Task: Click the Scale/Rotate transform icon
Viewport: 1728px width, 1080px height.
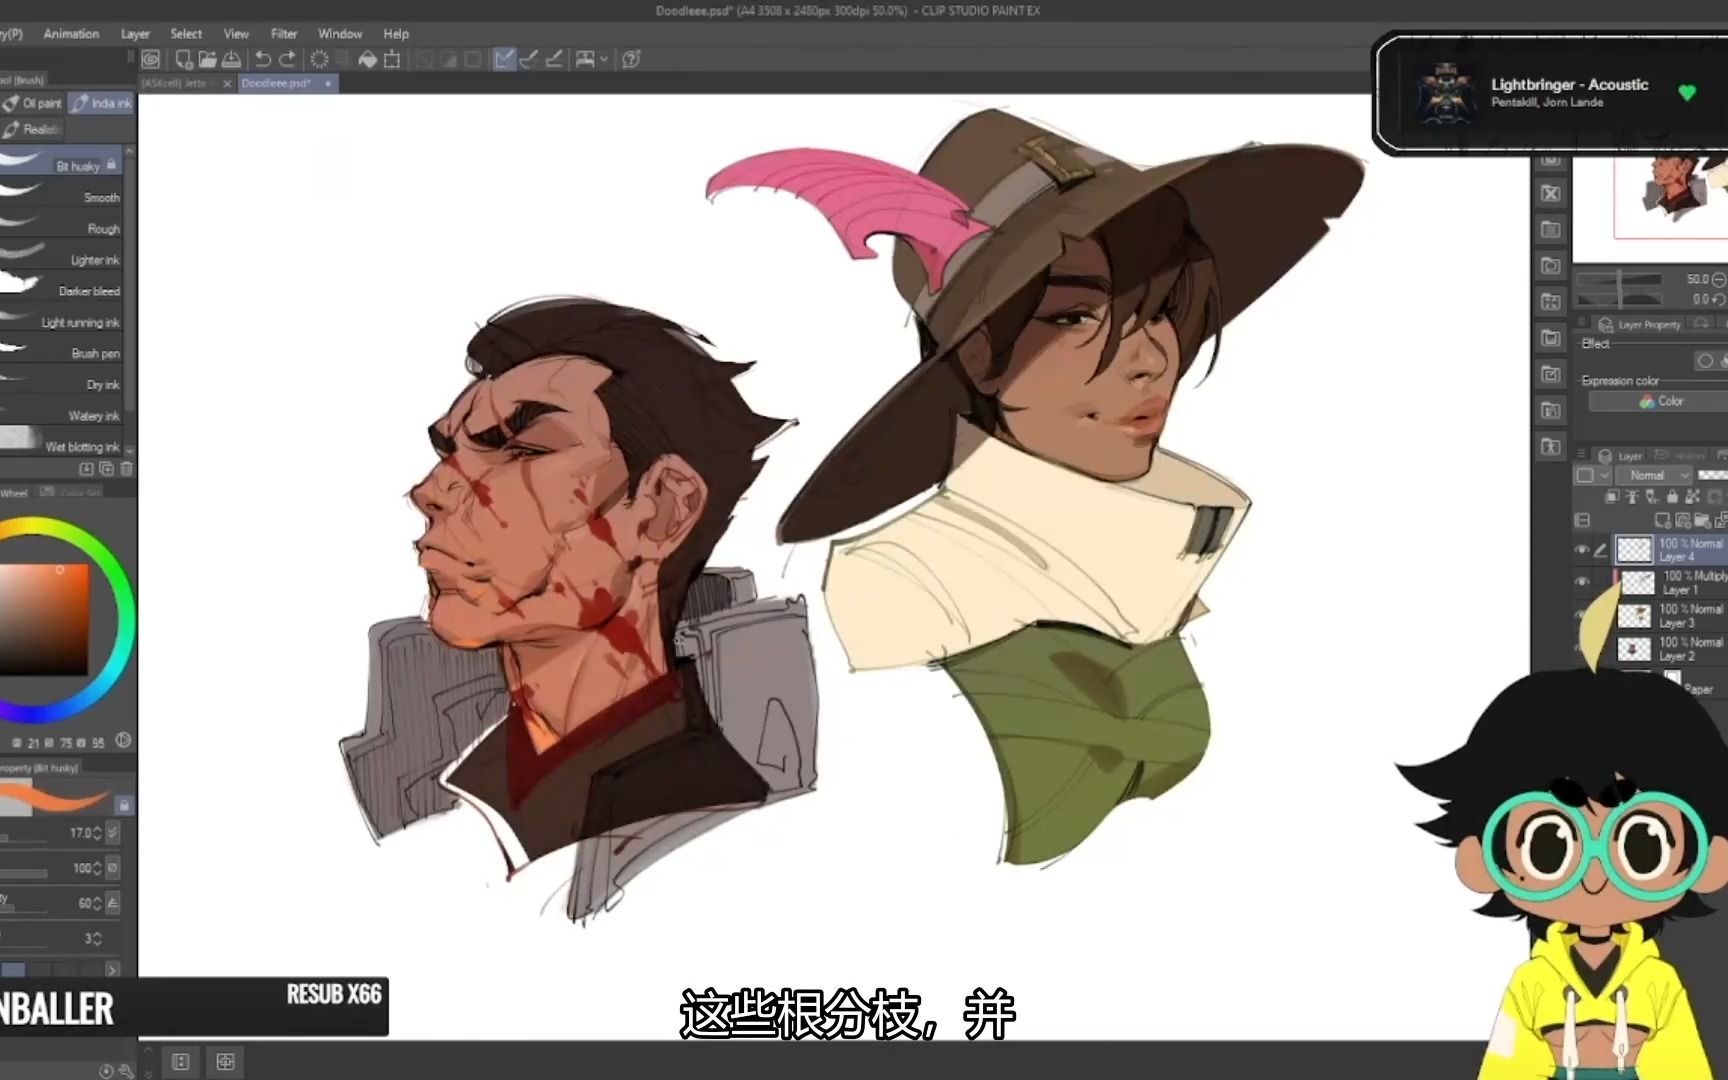Action: pyautogui.click(x=392, y=59)
